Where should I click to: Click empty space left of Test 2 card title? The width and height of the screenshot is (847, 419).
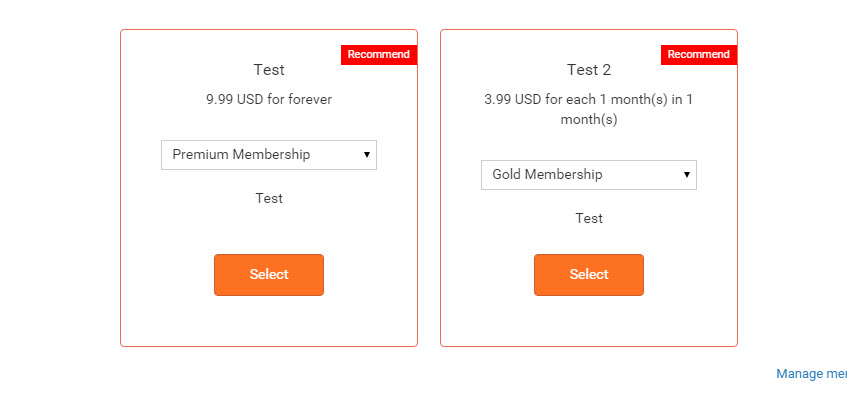pos(500,70)
